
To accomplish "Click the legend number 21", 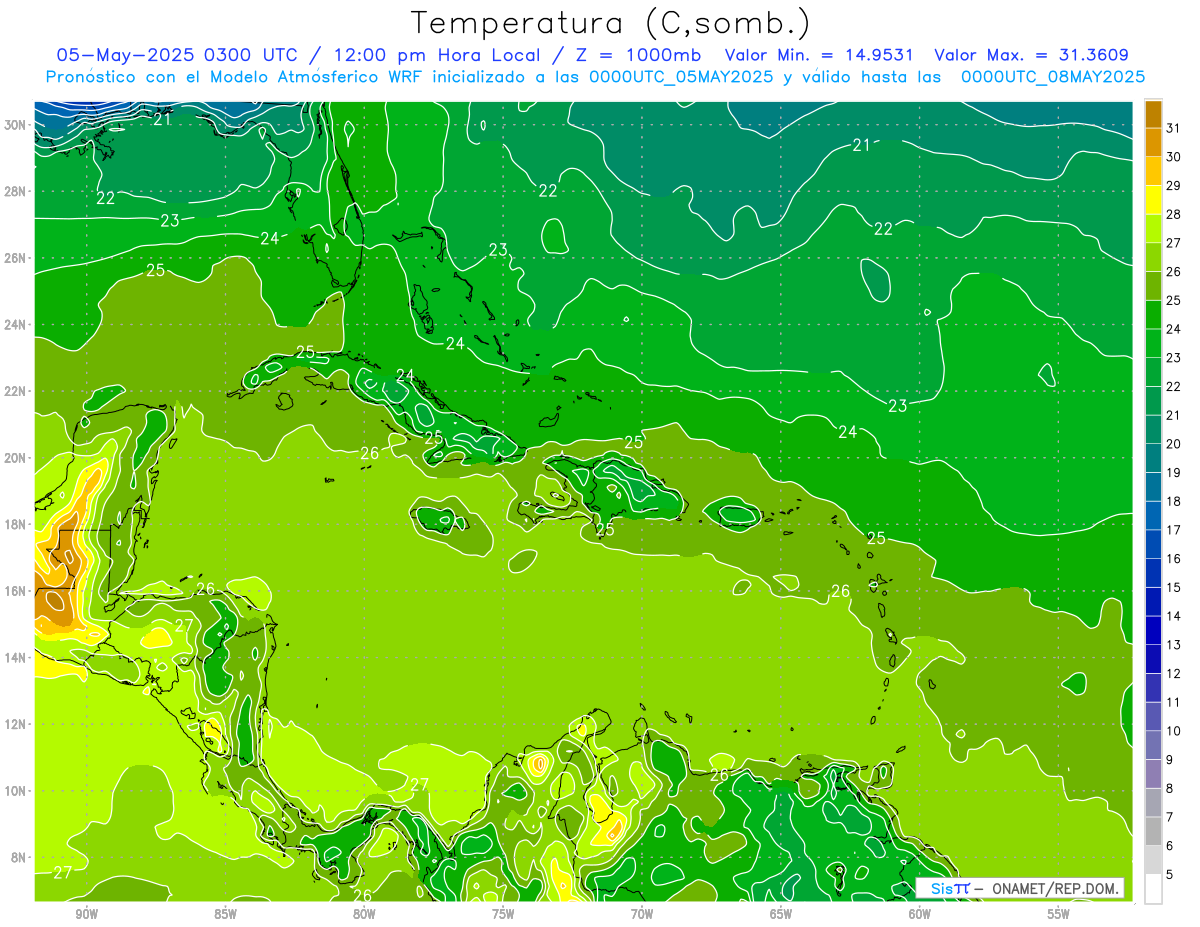I will click(x=1173, y=415).
